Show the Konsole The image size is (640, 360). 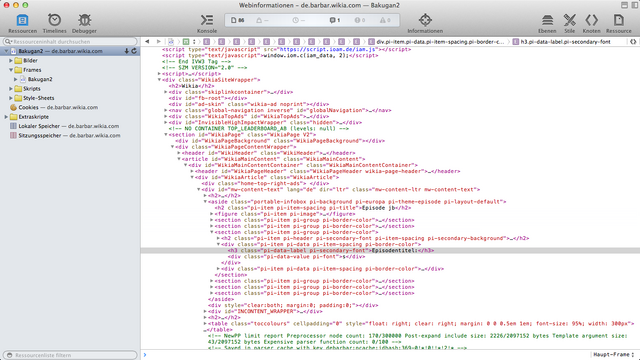tap(207, 23)
